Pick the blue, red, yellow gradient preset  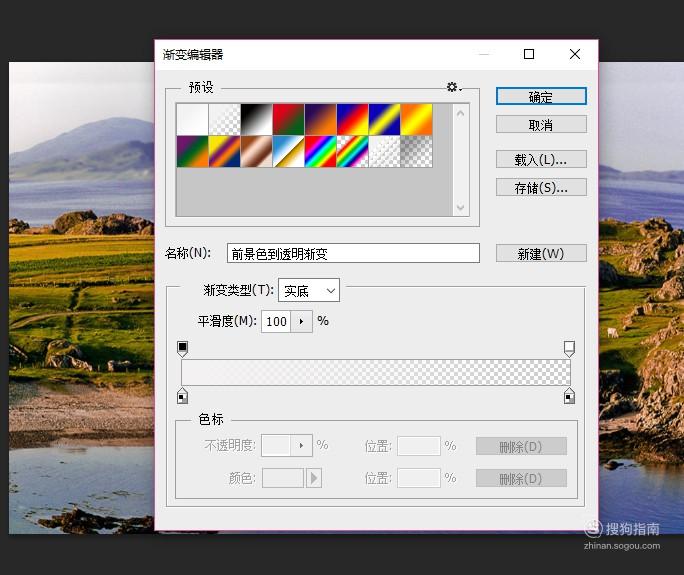pos(352,120)
